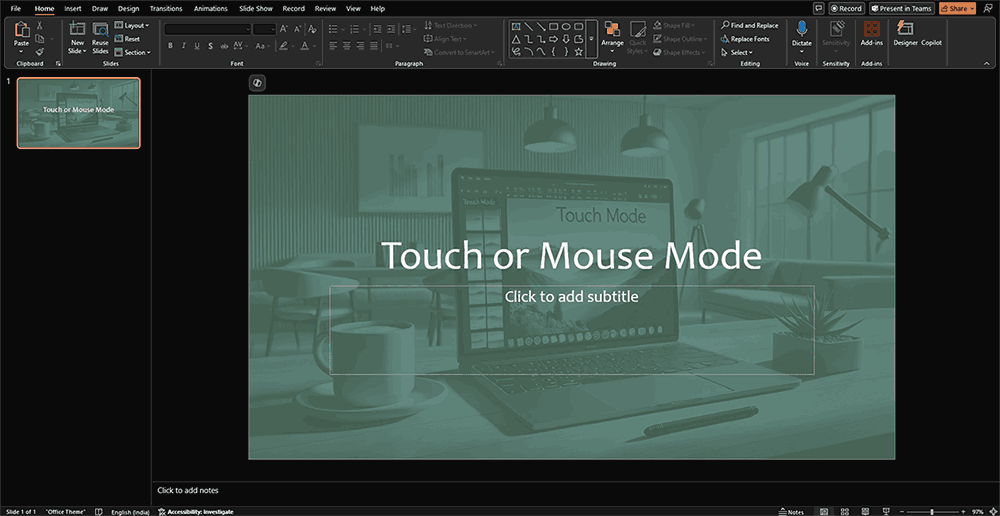Switch to the Transitions tab

pos(166,8)
